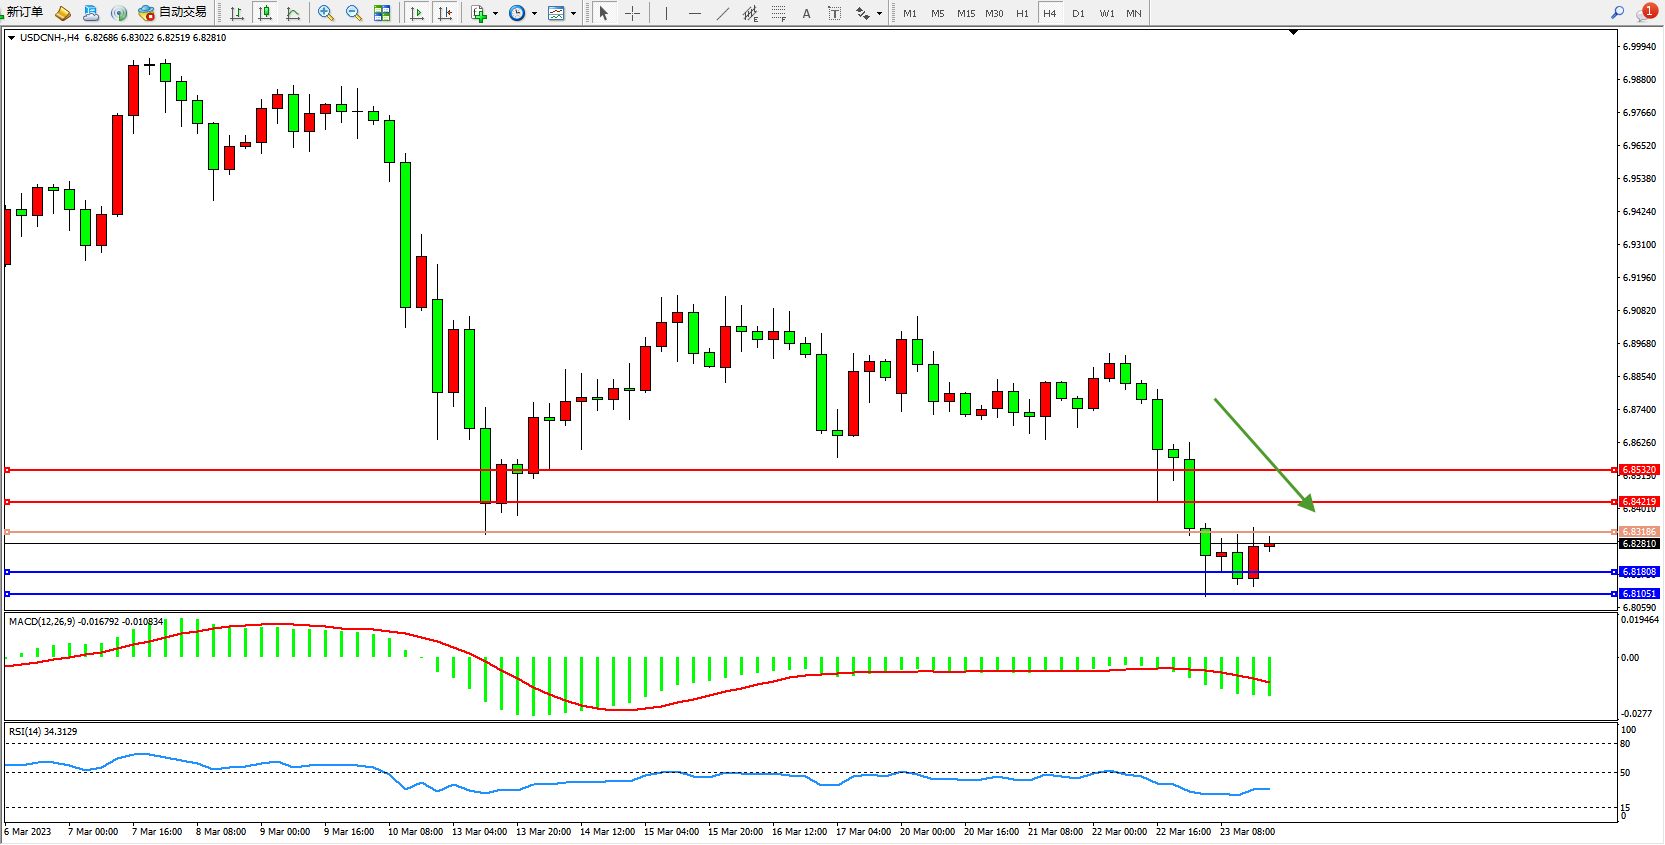This screenshot has width=1665, height=845.
Task: Open the Indicators list dropdown arrow
Action: tap(495, 14)
